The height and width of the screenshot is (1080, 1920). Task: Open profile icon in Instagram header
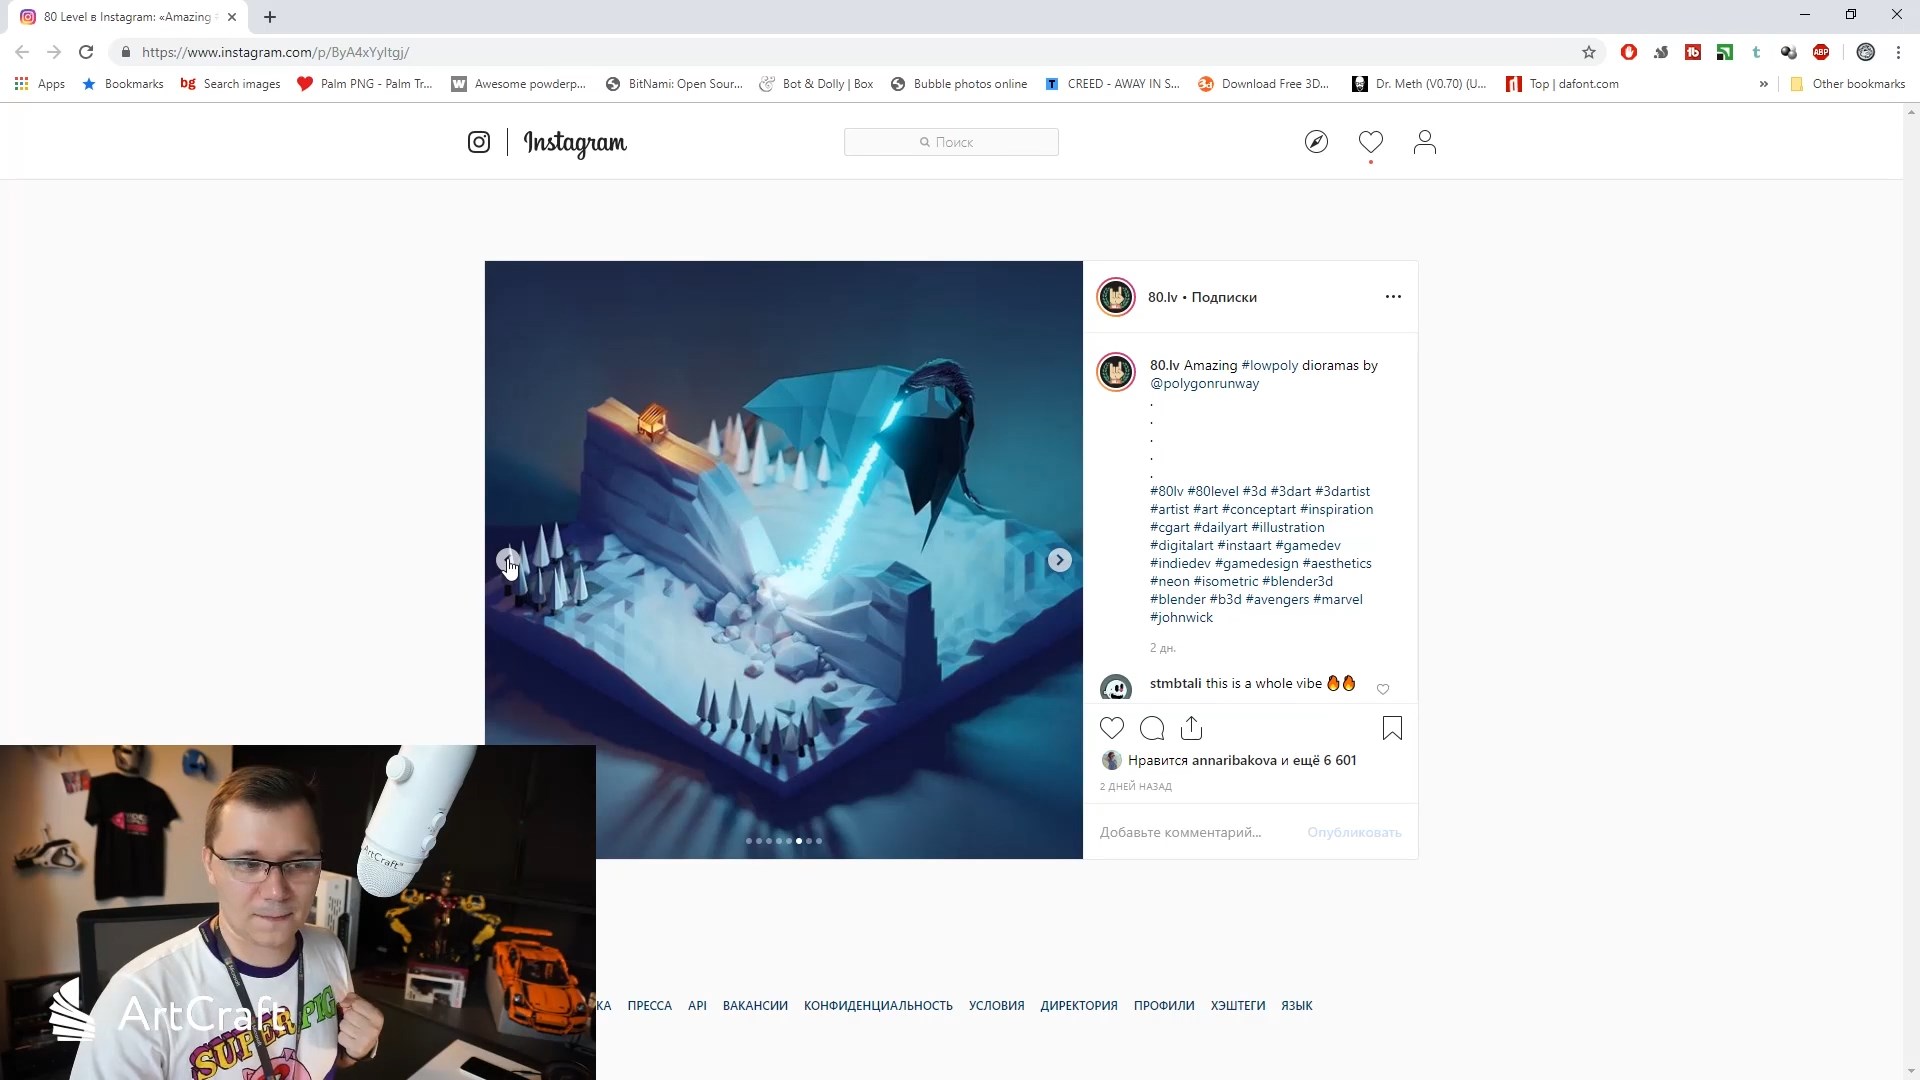click(1424, 142)
